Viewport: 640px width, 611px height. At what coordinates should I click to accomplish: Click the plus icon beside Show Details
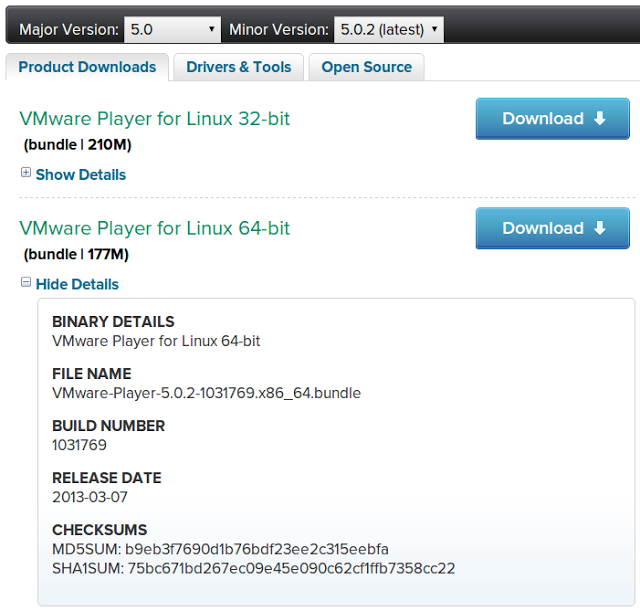point(26,172)
